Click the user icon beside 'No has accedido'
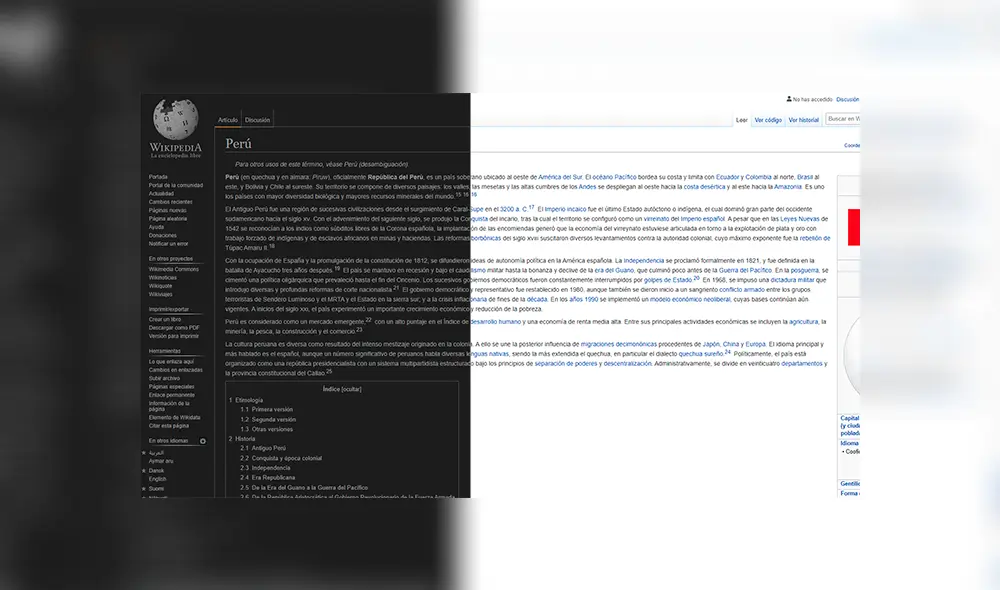Image resolution: width=1000 pixels, height=590 pixels. (789, 98)
